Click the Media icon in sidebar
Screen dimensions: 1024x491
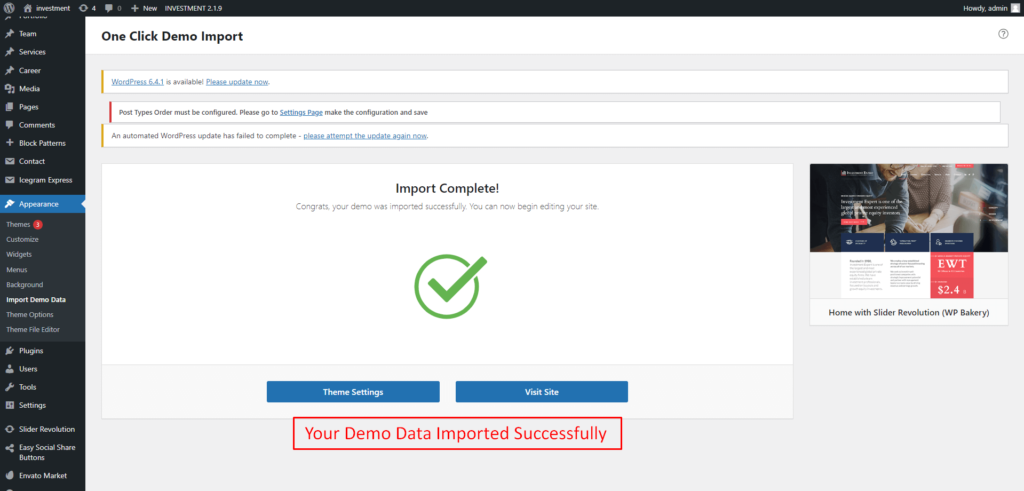[x=10, y=89]
